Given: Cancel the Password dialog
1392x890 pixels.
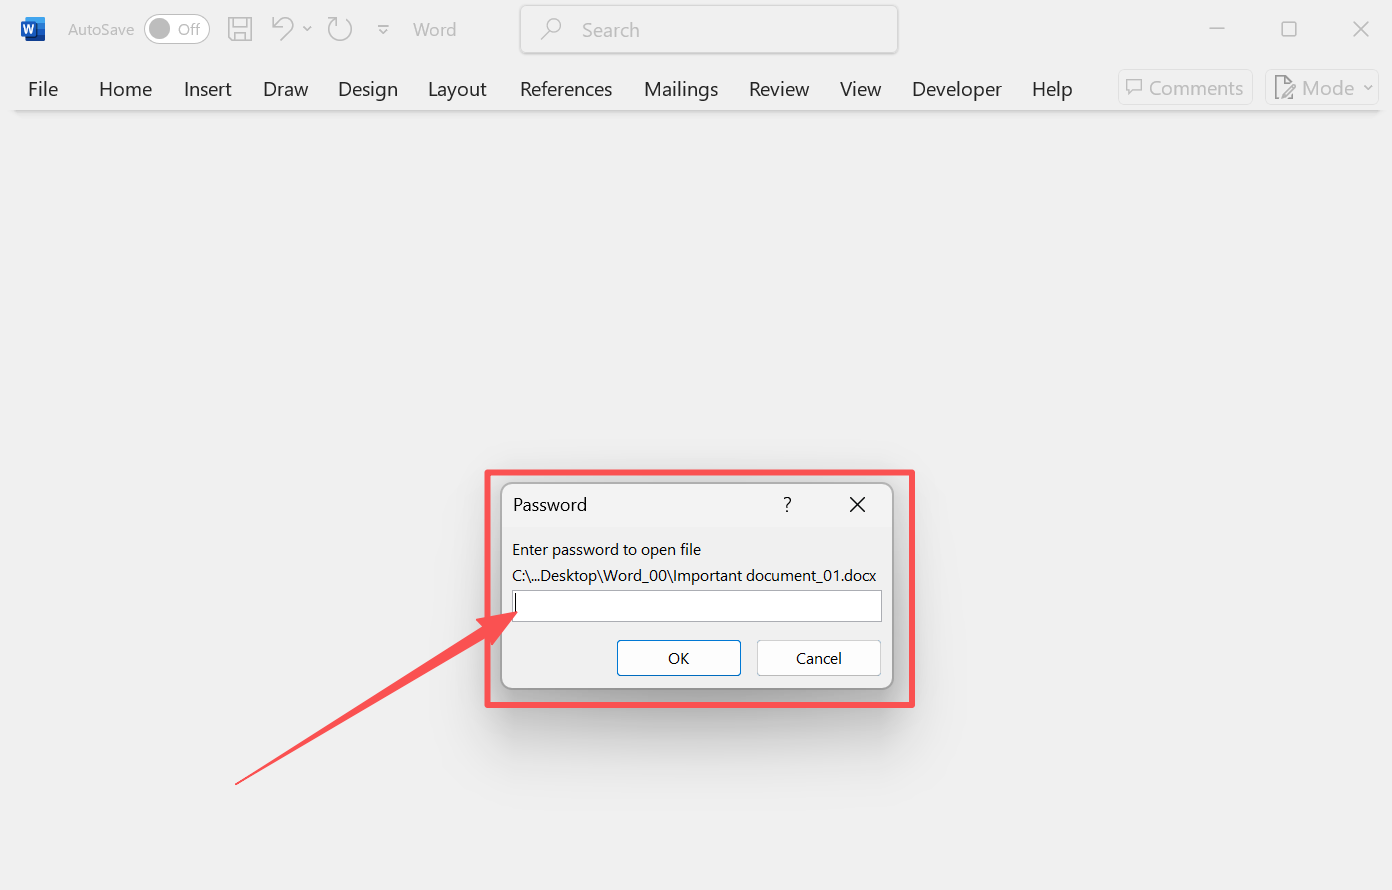Looking at the screenshot, I should coord(819,658).
